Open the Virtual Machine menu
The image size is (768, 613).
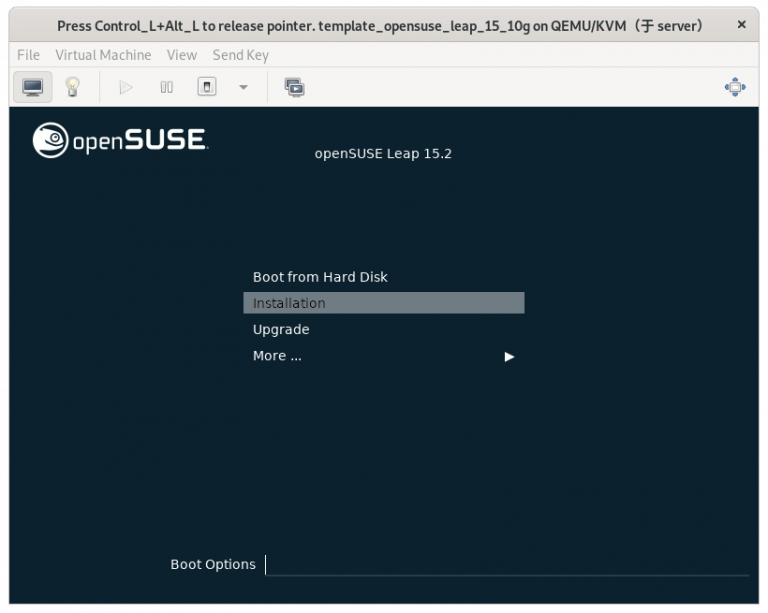point(103,55)
